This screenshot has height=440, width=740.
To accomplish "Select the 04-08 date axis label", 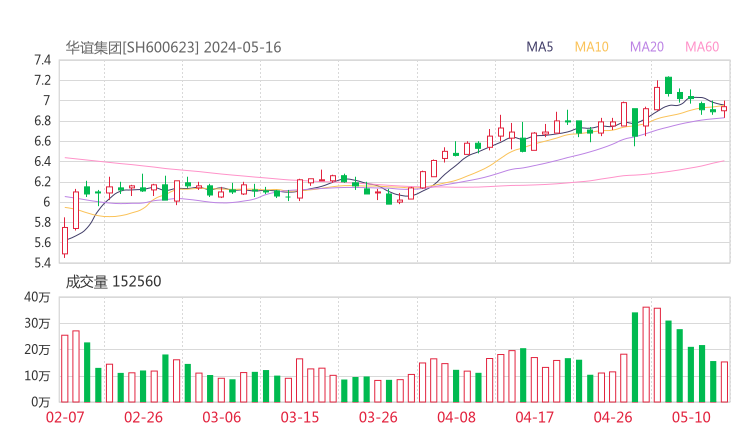I will click(455, 417).
